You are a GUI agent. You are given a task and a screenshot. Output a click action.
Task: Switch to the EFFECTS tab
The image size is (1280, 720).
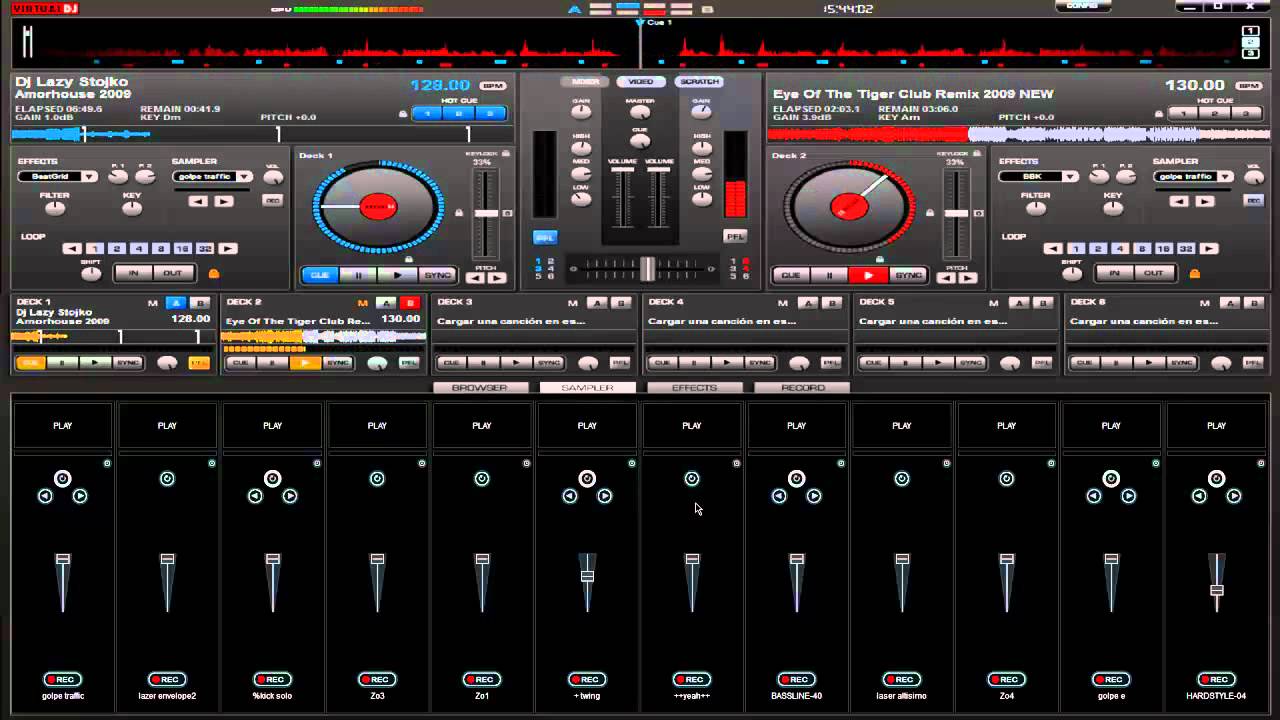pos(695,388)
